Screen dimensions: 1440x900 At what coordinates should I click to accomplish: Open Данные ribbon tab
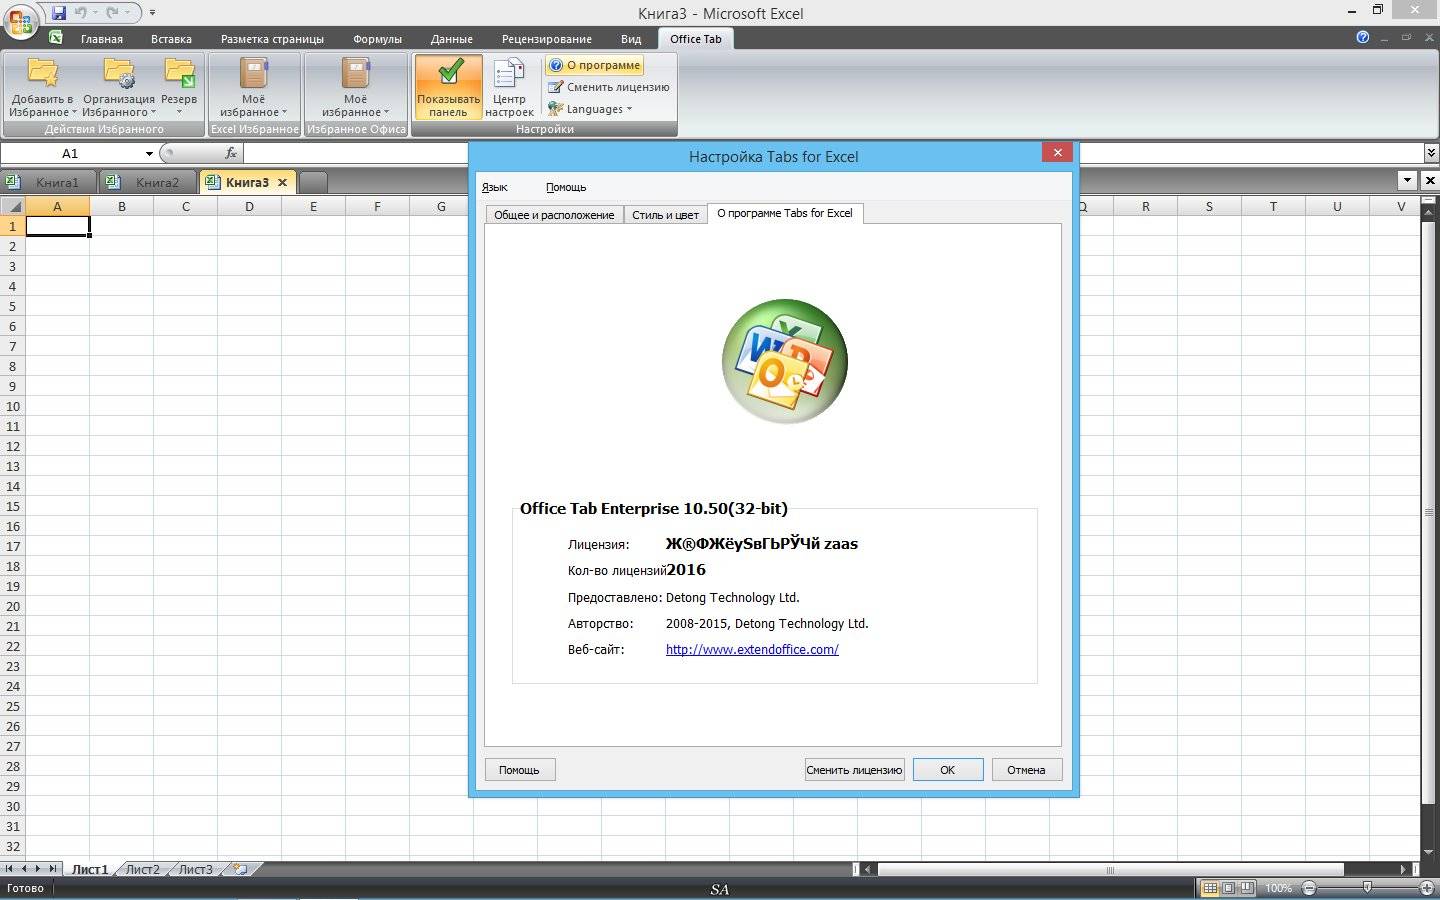coord(451,39)
